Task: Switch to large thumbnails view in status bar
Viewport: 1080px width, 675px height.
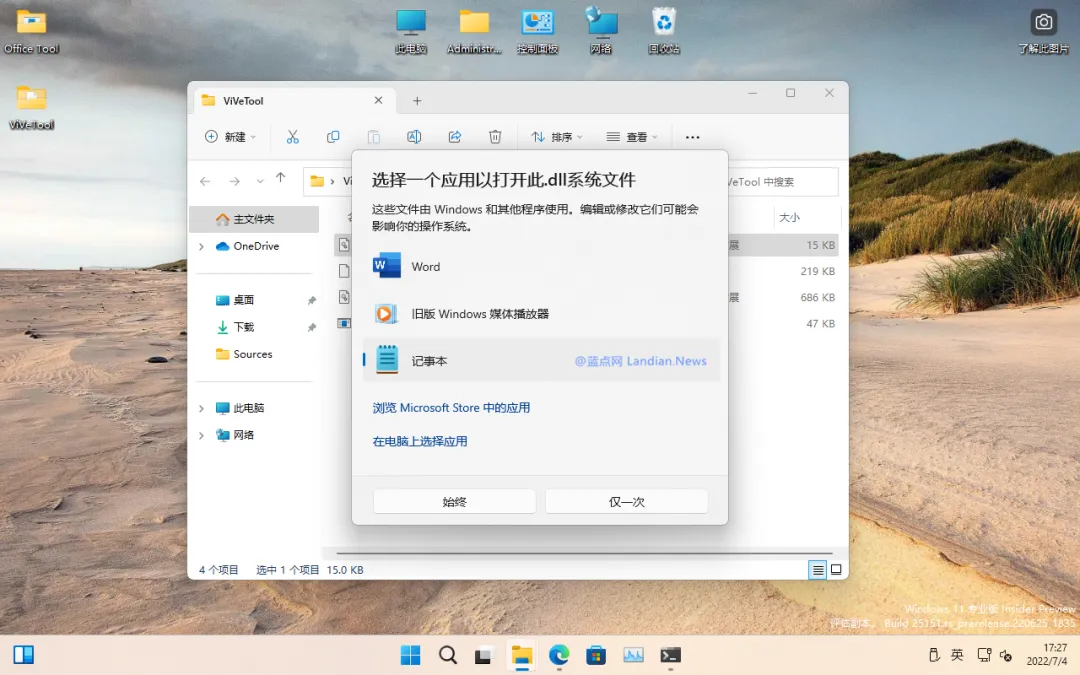Action: [x=836, y=569]
